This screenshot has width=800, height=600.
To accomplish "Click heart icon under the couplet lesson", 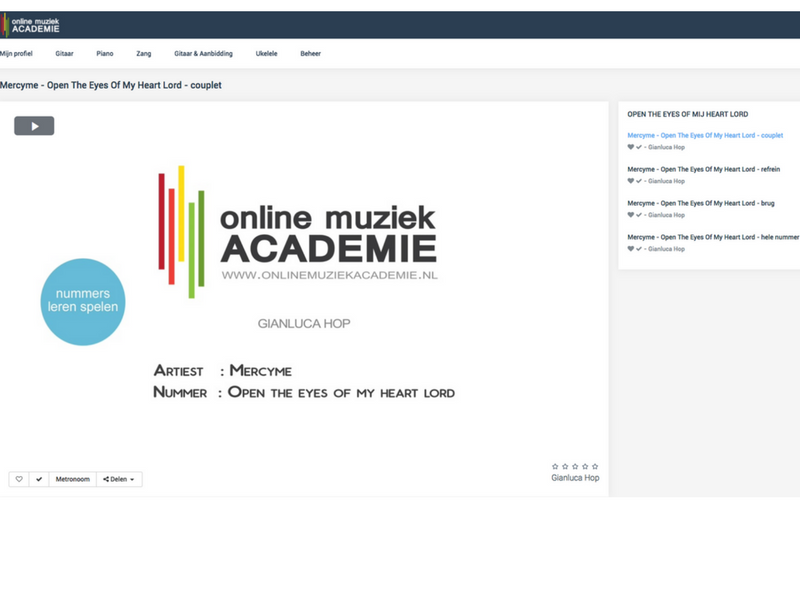I will 631,147.
